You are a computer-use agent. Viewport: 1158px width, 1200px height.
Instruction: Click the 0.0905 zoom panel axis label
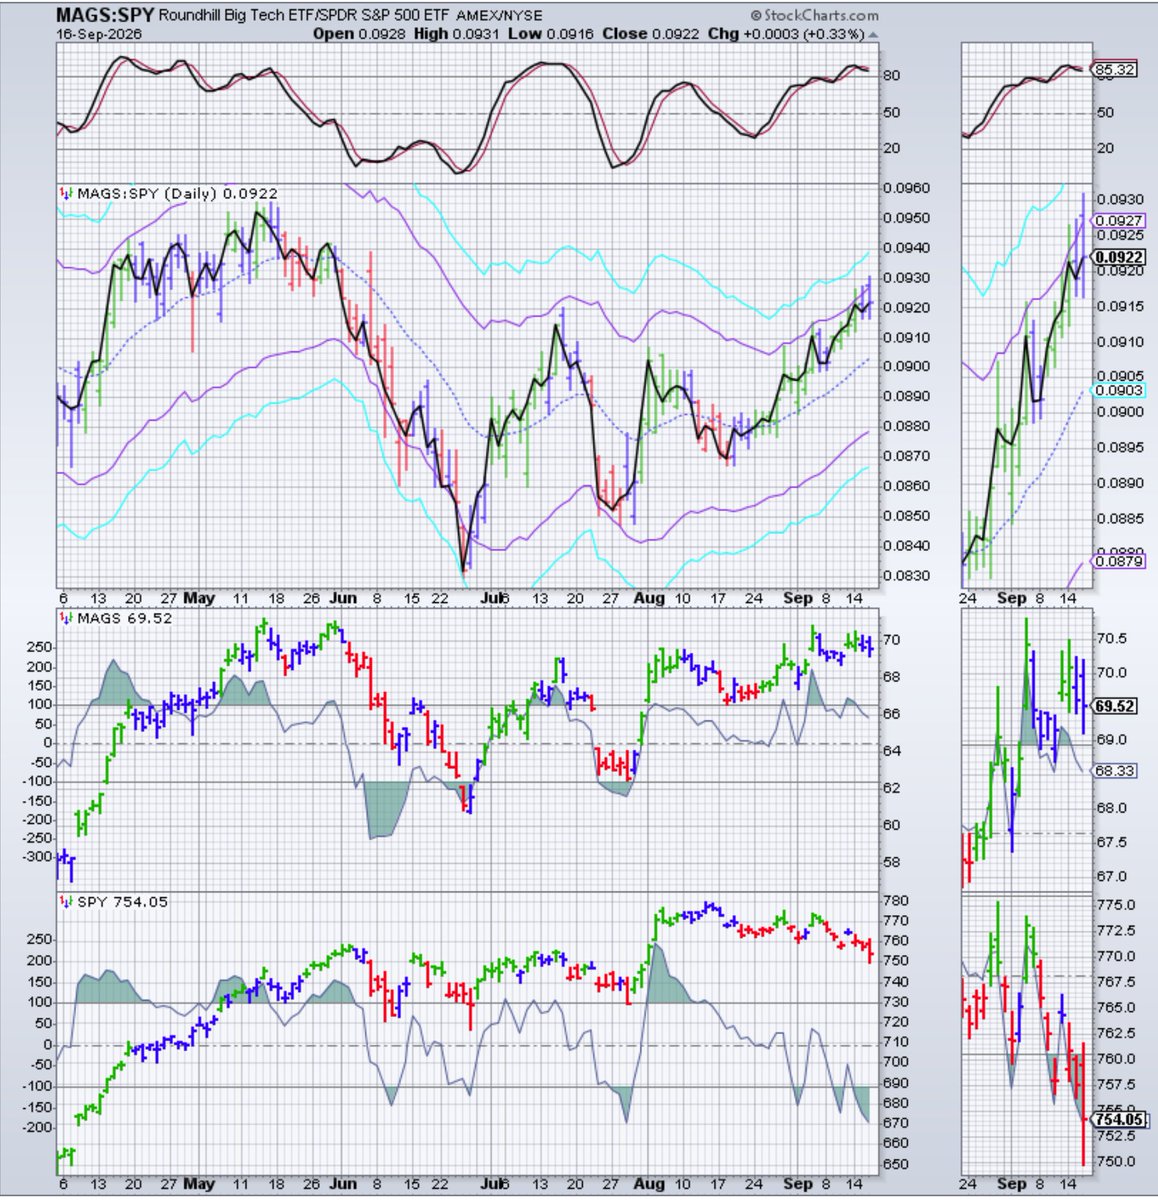(1118, 376)
